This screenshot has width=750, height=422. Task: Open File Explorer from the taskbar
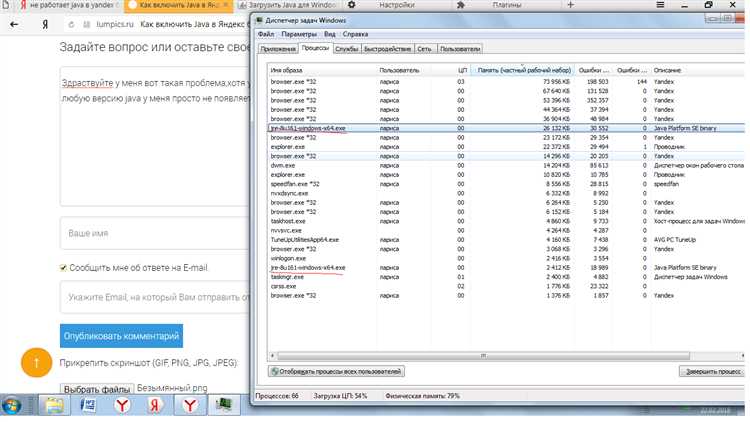pyautogui.click(x=55, y=406)
